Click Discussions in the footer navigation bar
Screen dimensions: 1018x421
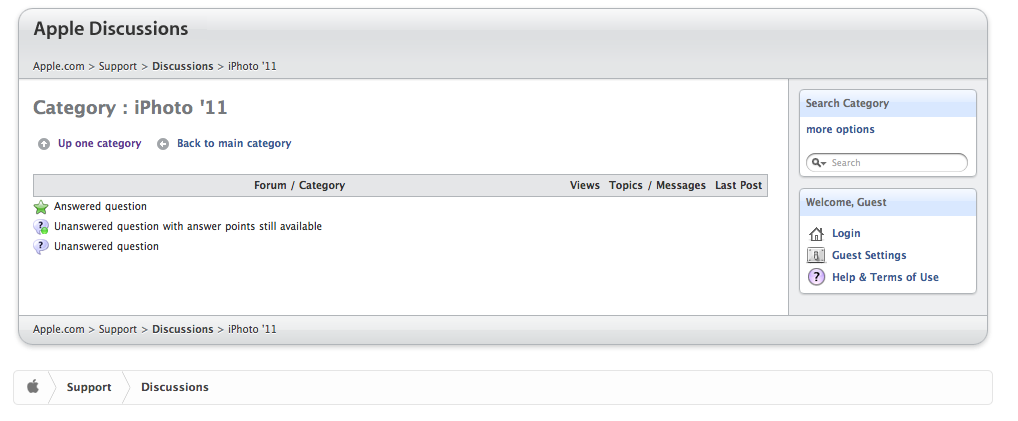(175, 387)
